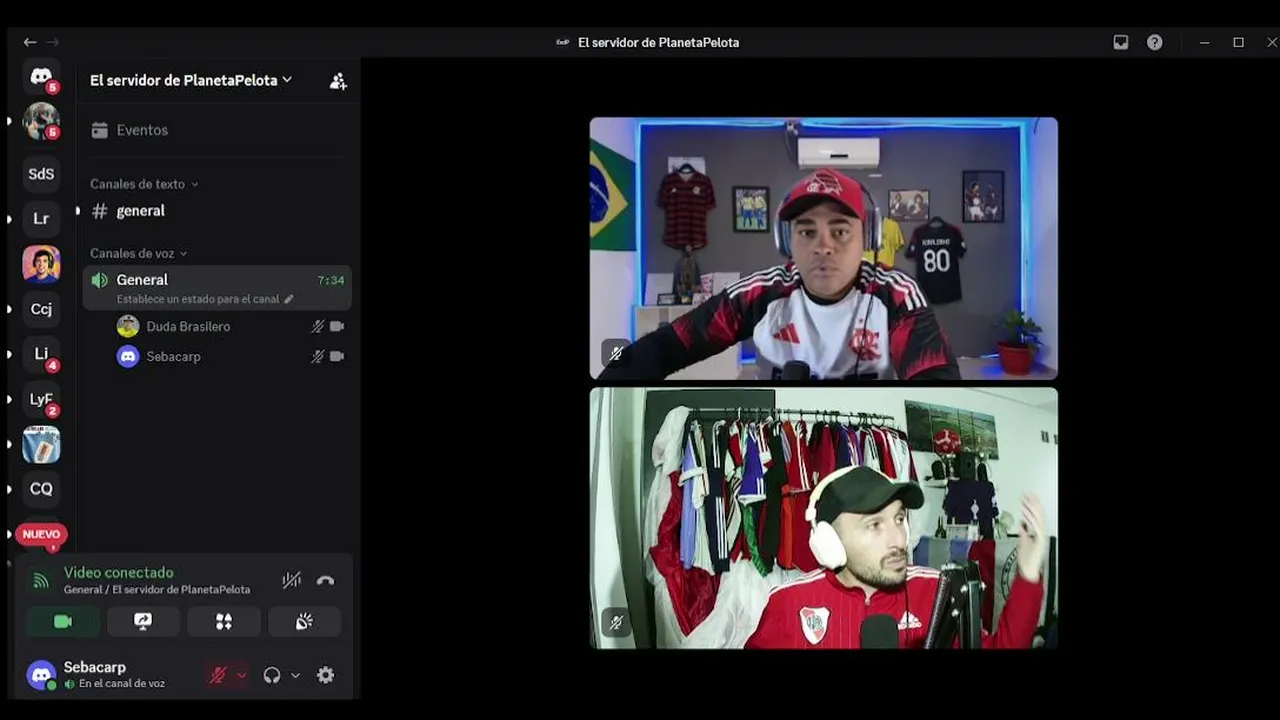
Task: Disconnect from the voice call
Action: click(325, 580)
